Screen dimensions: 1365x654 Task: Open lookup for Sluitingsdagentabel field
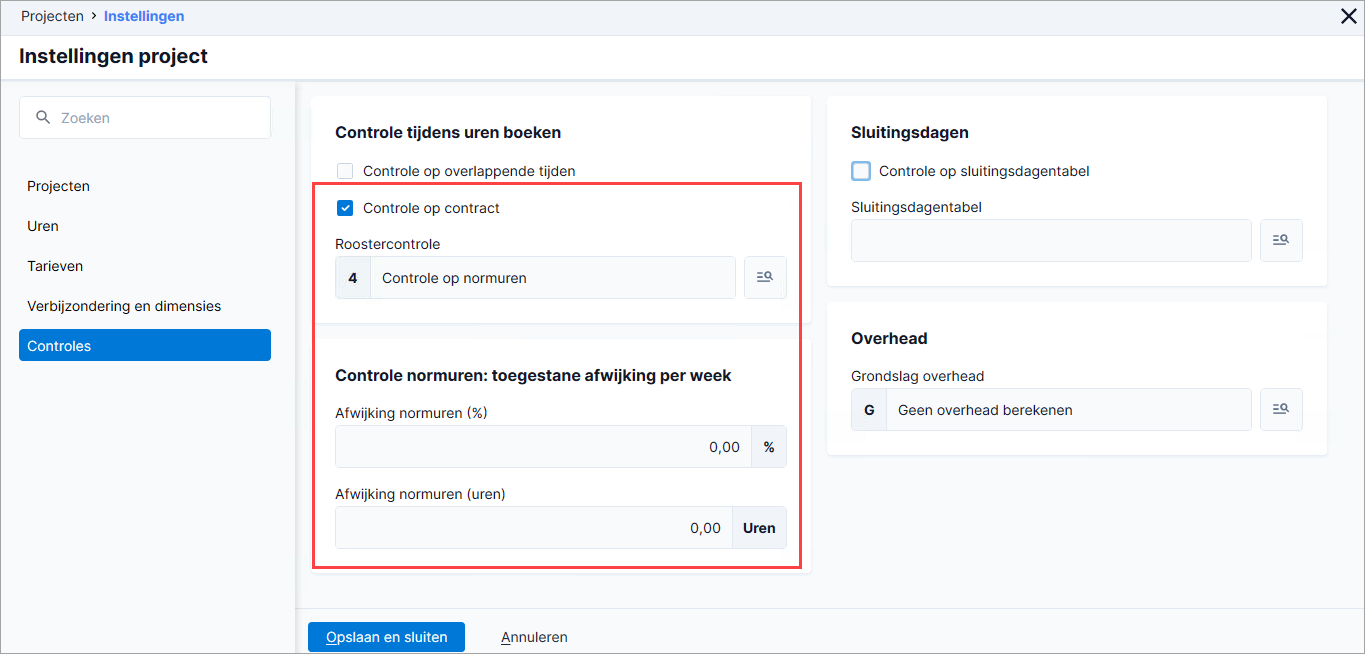point(1281,240)
